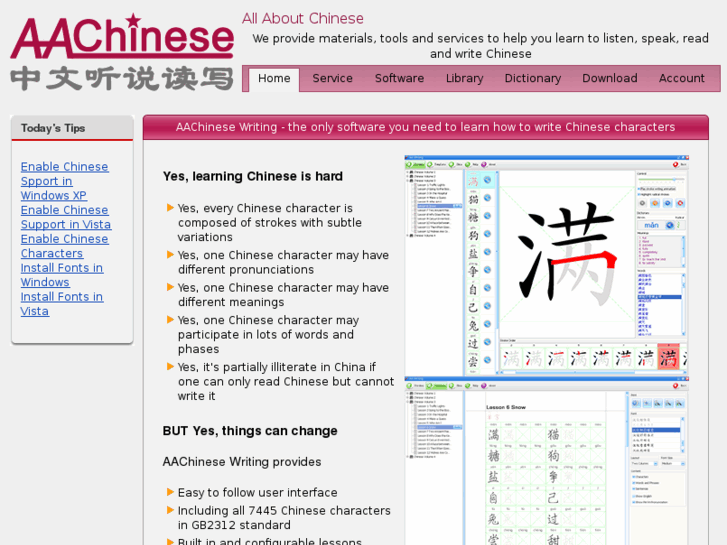Go to the Library tab
This screenshot has width=727, height=545.
coord(465,78)
